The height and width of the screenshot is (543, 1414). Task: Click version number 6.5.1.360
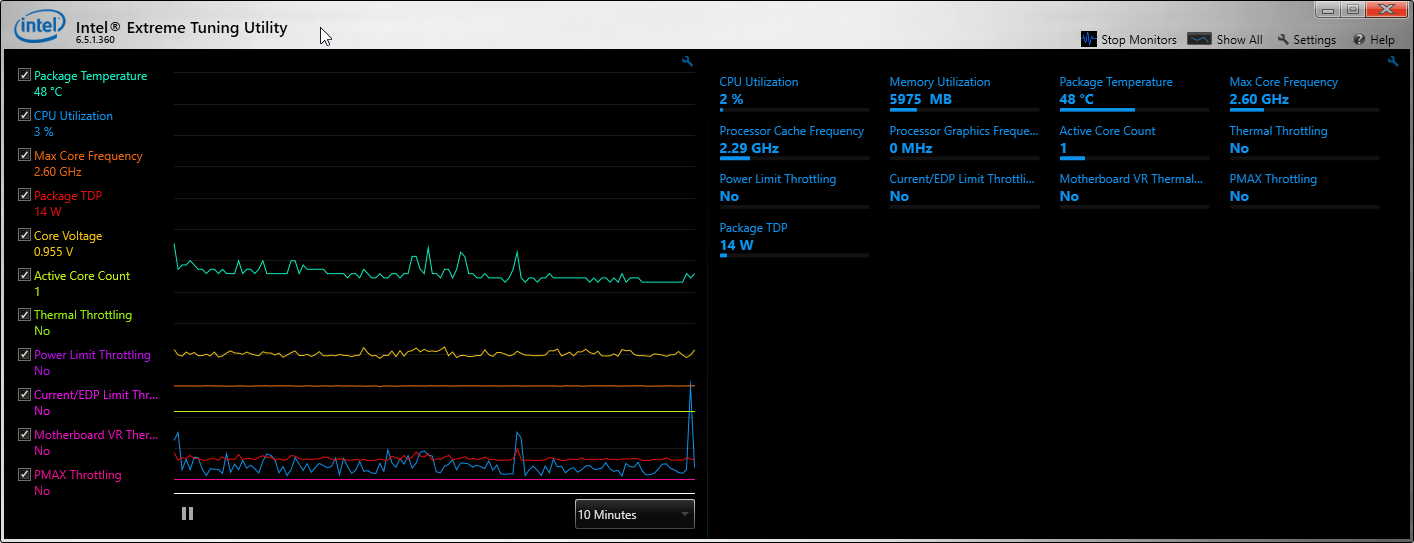pos(95,41)
